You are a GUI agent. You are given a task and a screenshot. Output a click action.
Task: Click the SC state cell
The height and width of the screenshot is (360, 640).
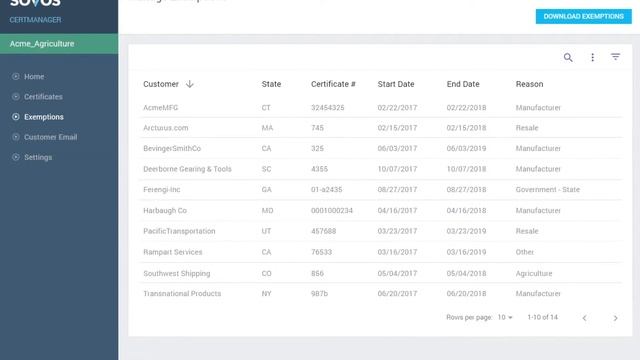(266, 169)
